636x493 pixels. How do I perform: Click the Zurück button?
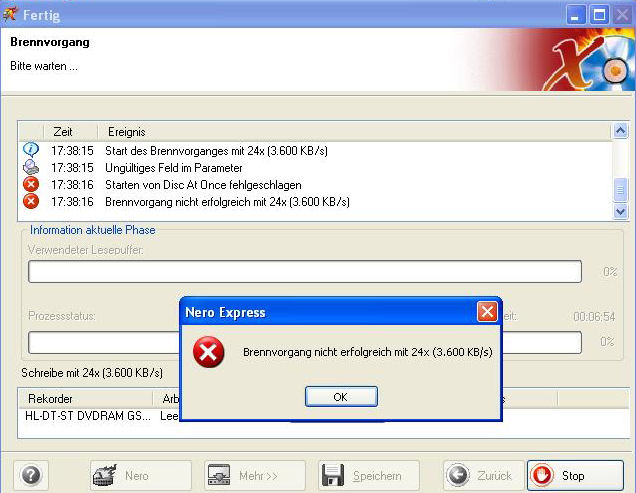click(484, 475)
